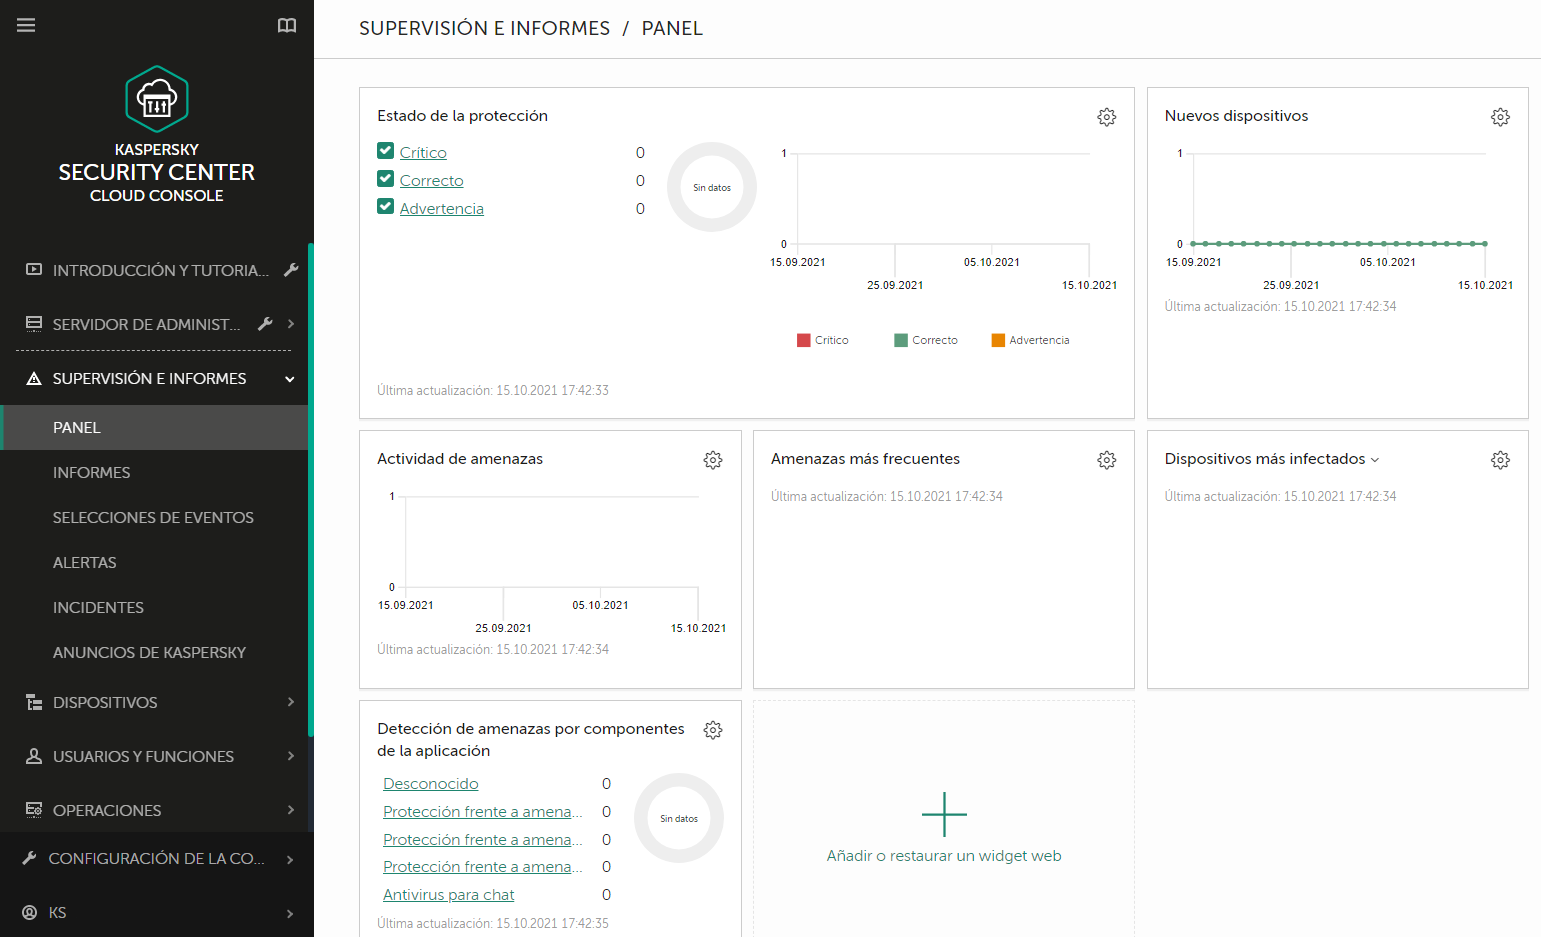
Task: Uncheck the Crítico checkbox
Action: (386, 151)
